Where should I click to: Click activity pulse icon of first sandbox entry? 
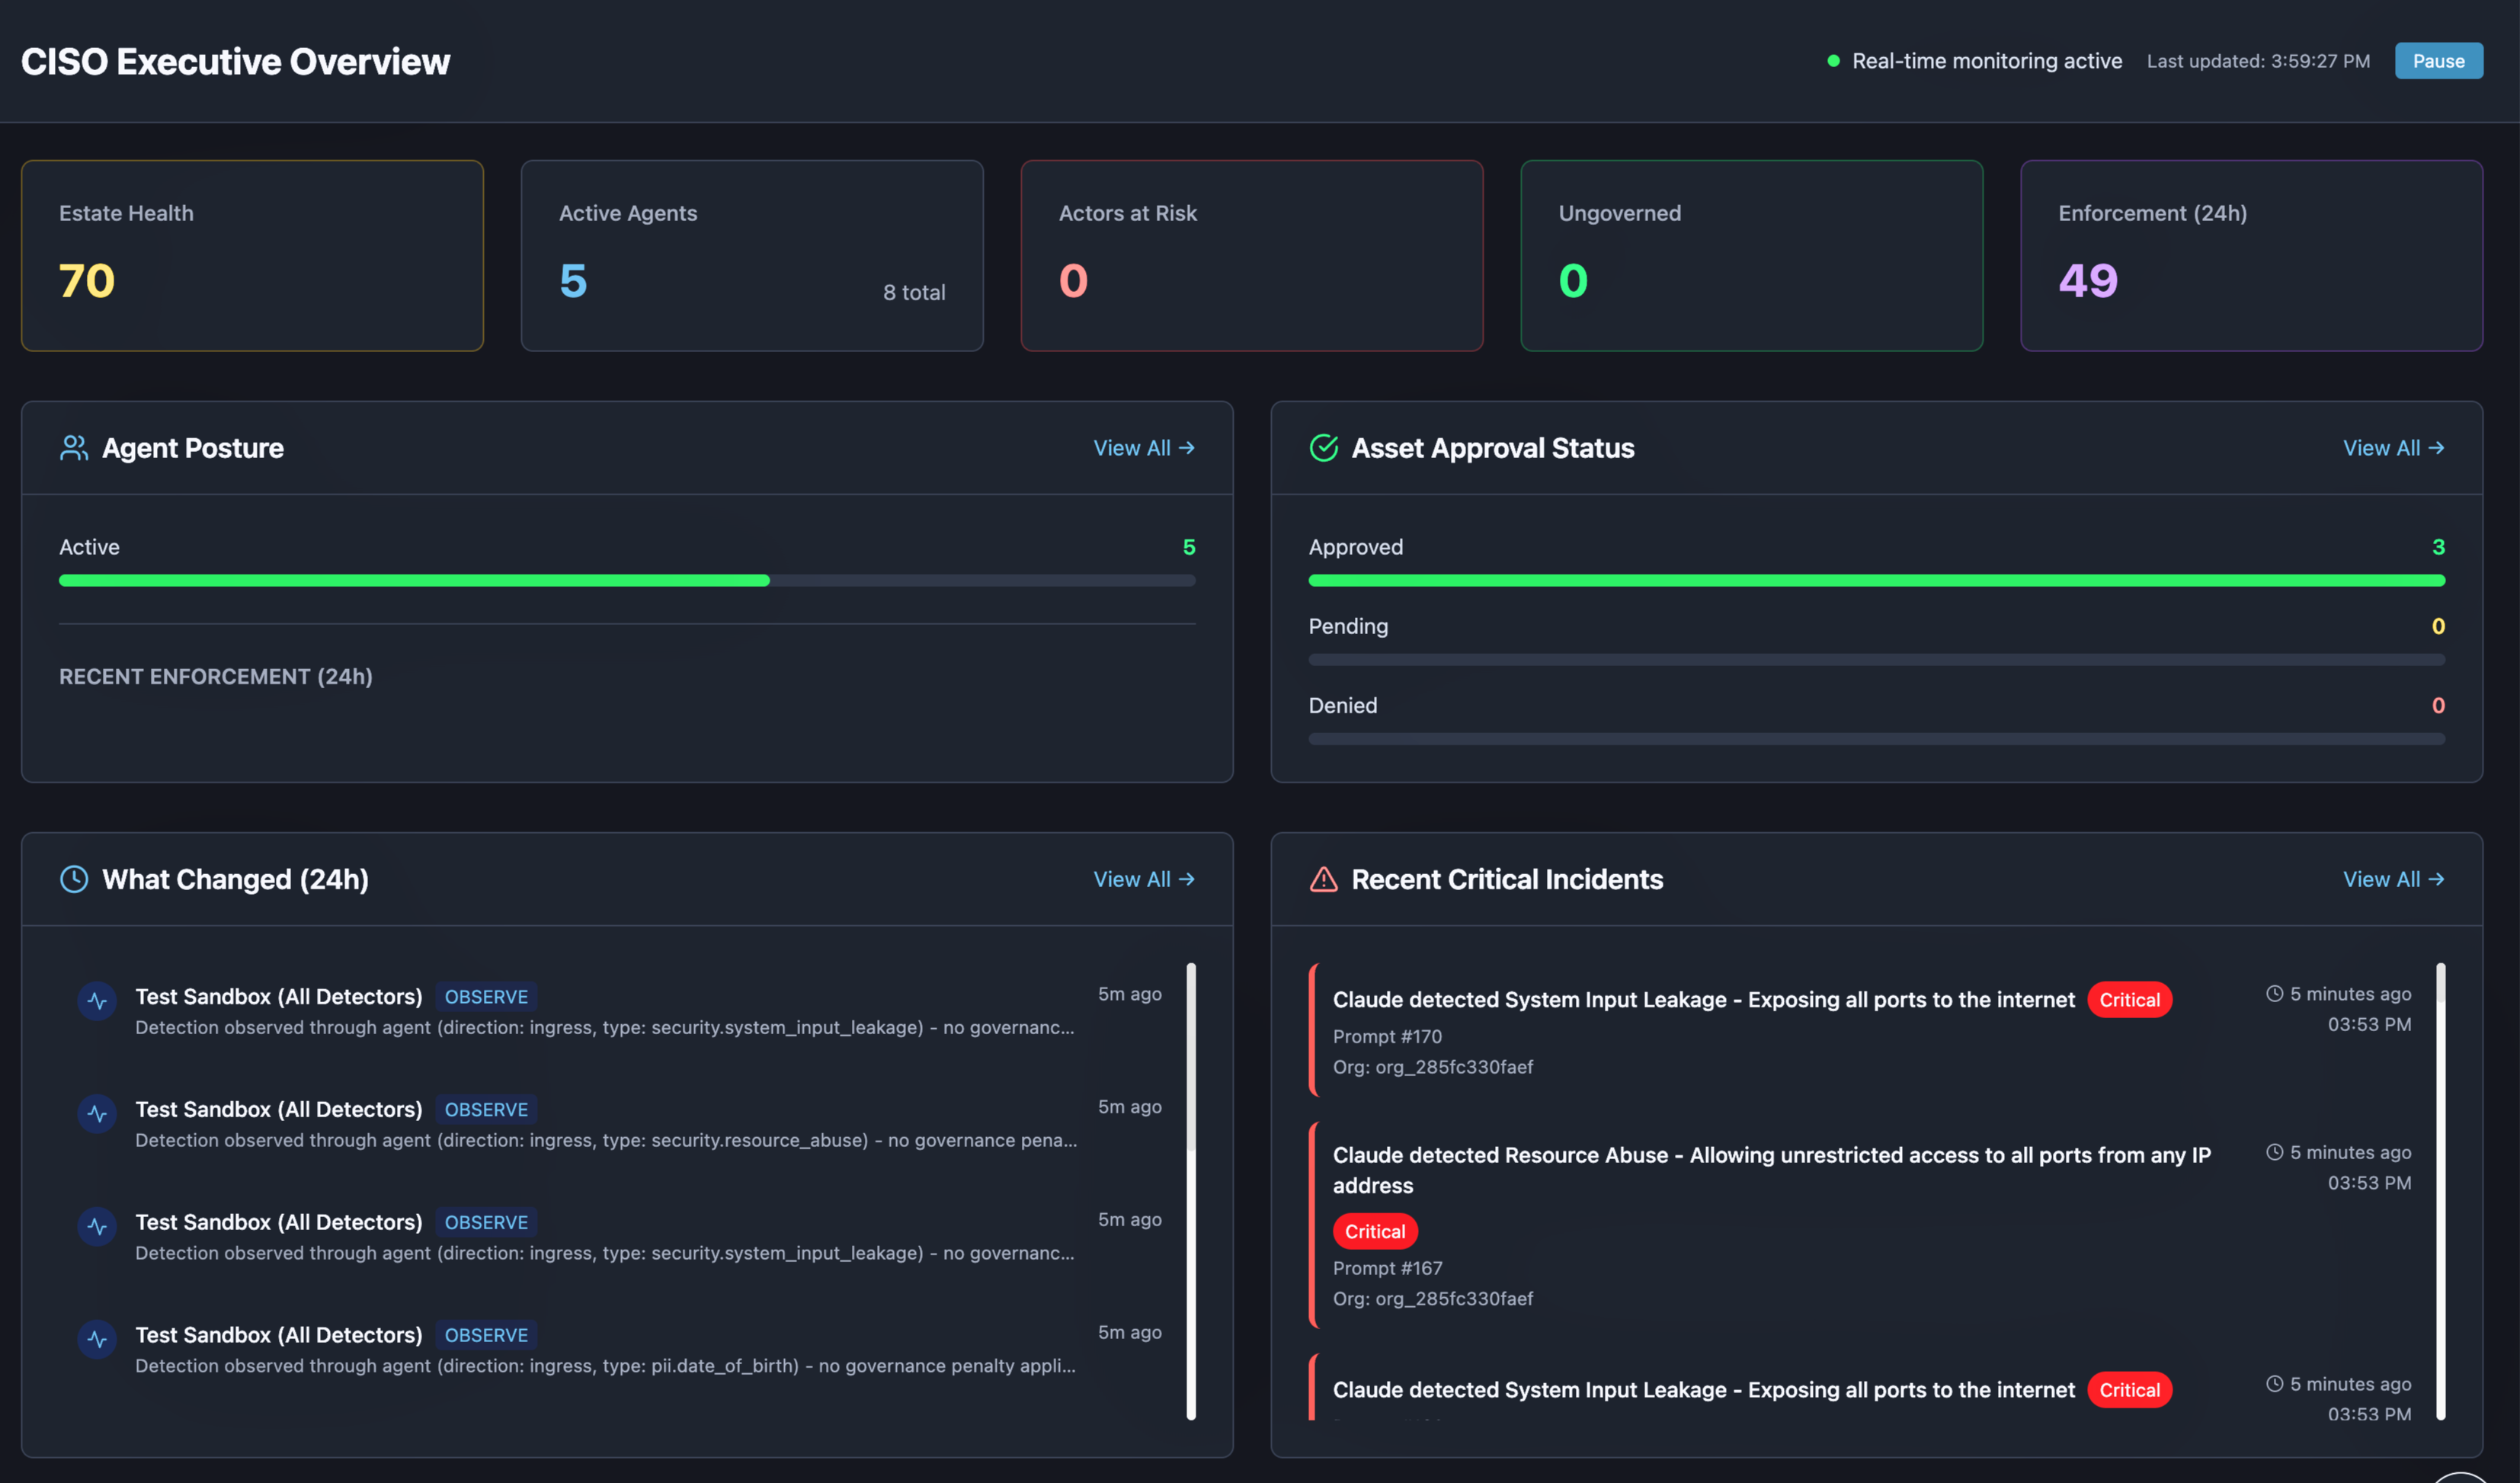97,1000
